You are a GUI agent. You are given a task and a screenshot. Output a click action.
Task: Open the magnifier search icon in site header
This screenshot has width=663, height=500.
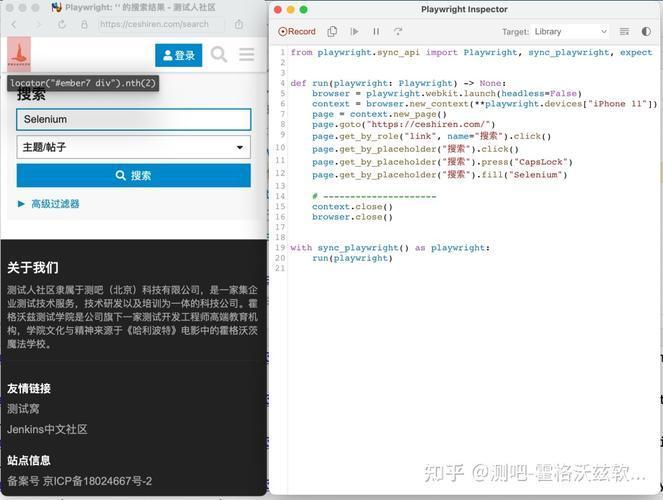219,55
